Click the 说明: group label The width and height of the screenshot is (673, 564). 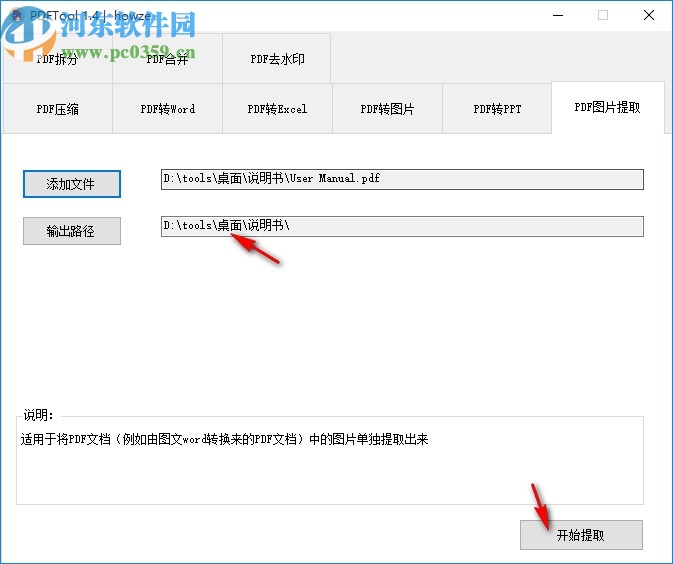38,415
